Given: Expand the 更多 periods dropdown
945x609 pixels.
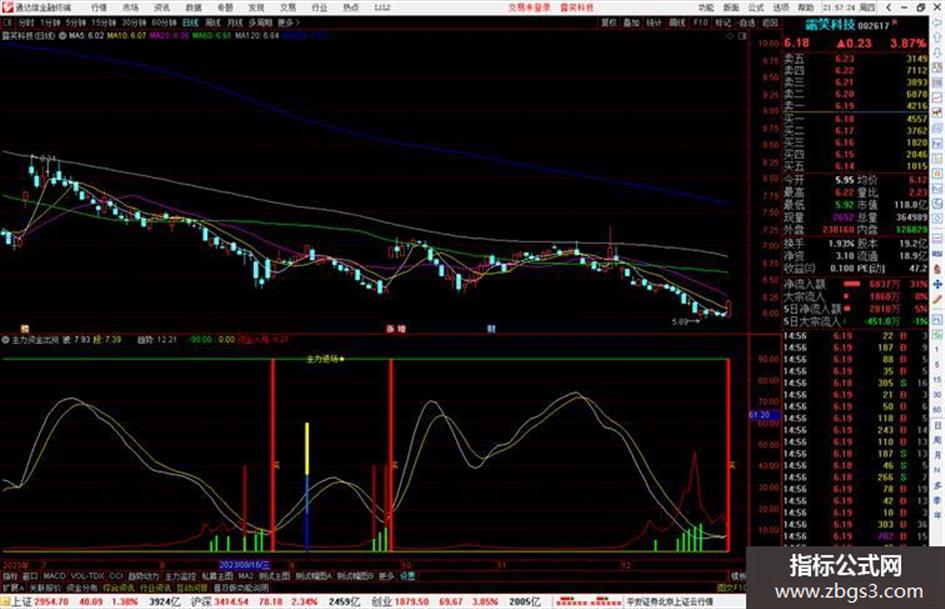Looking at the screenshot, I should point(288,22).
